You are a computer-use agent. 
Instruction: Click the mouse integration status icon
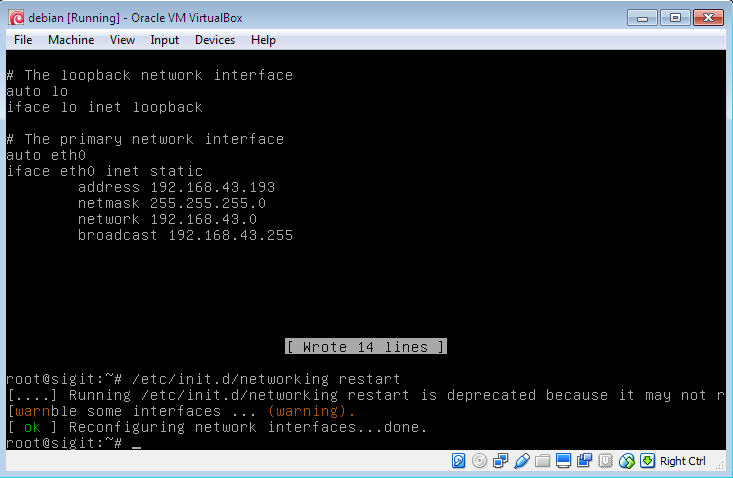[627, 461]
